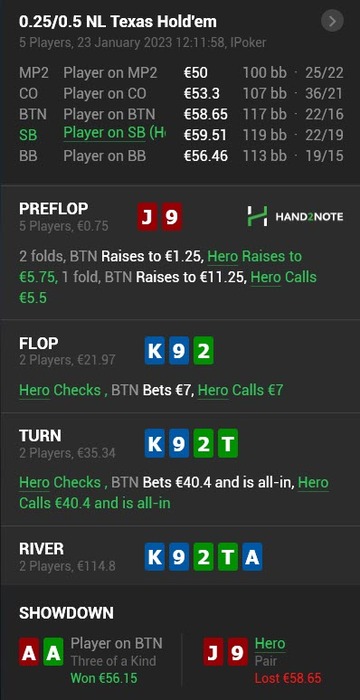Screen dimensions: 360x700
Task: Click the 0.25/0.5 NL Texas Hold'em title
Action: (x=117, y=21)
